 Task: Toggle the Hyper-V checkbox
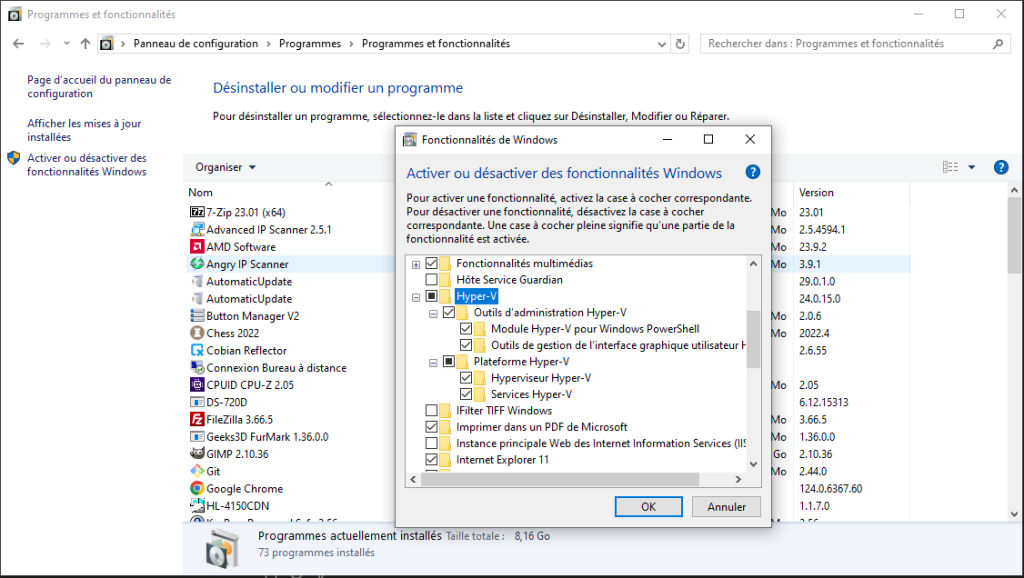[x=431, y=296]
